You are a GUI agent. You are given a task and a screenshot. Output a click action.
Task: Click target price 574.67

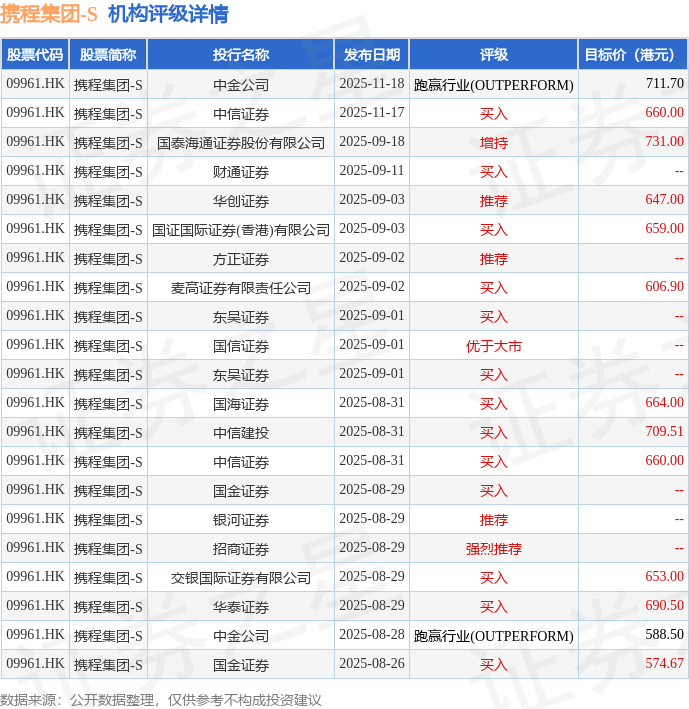[x=665, y=663]
